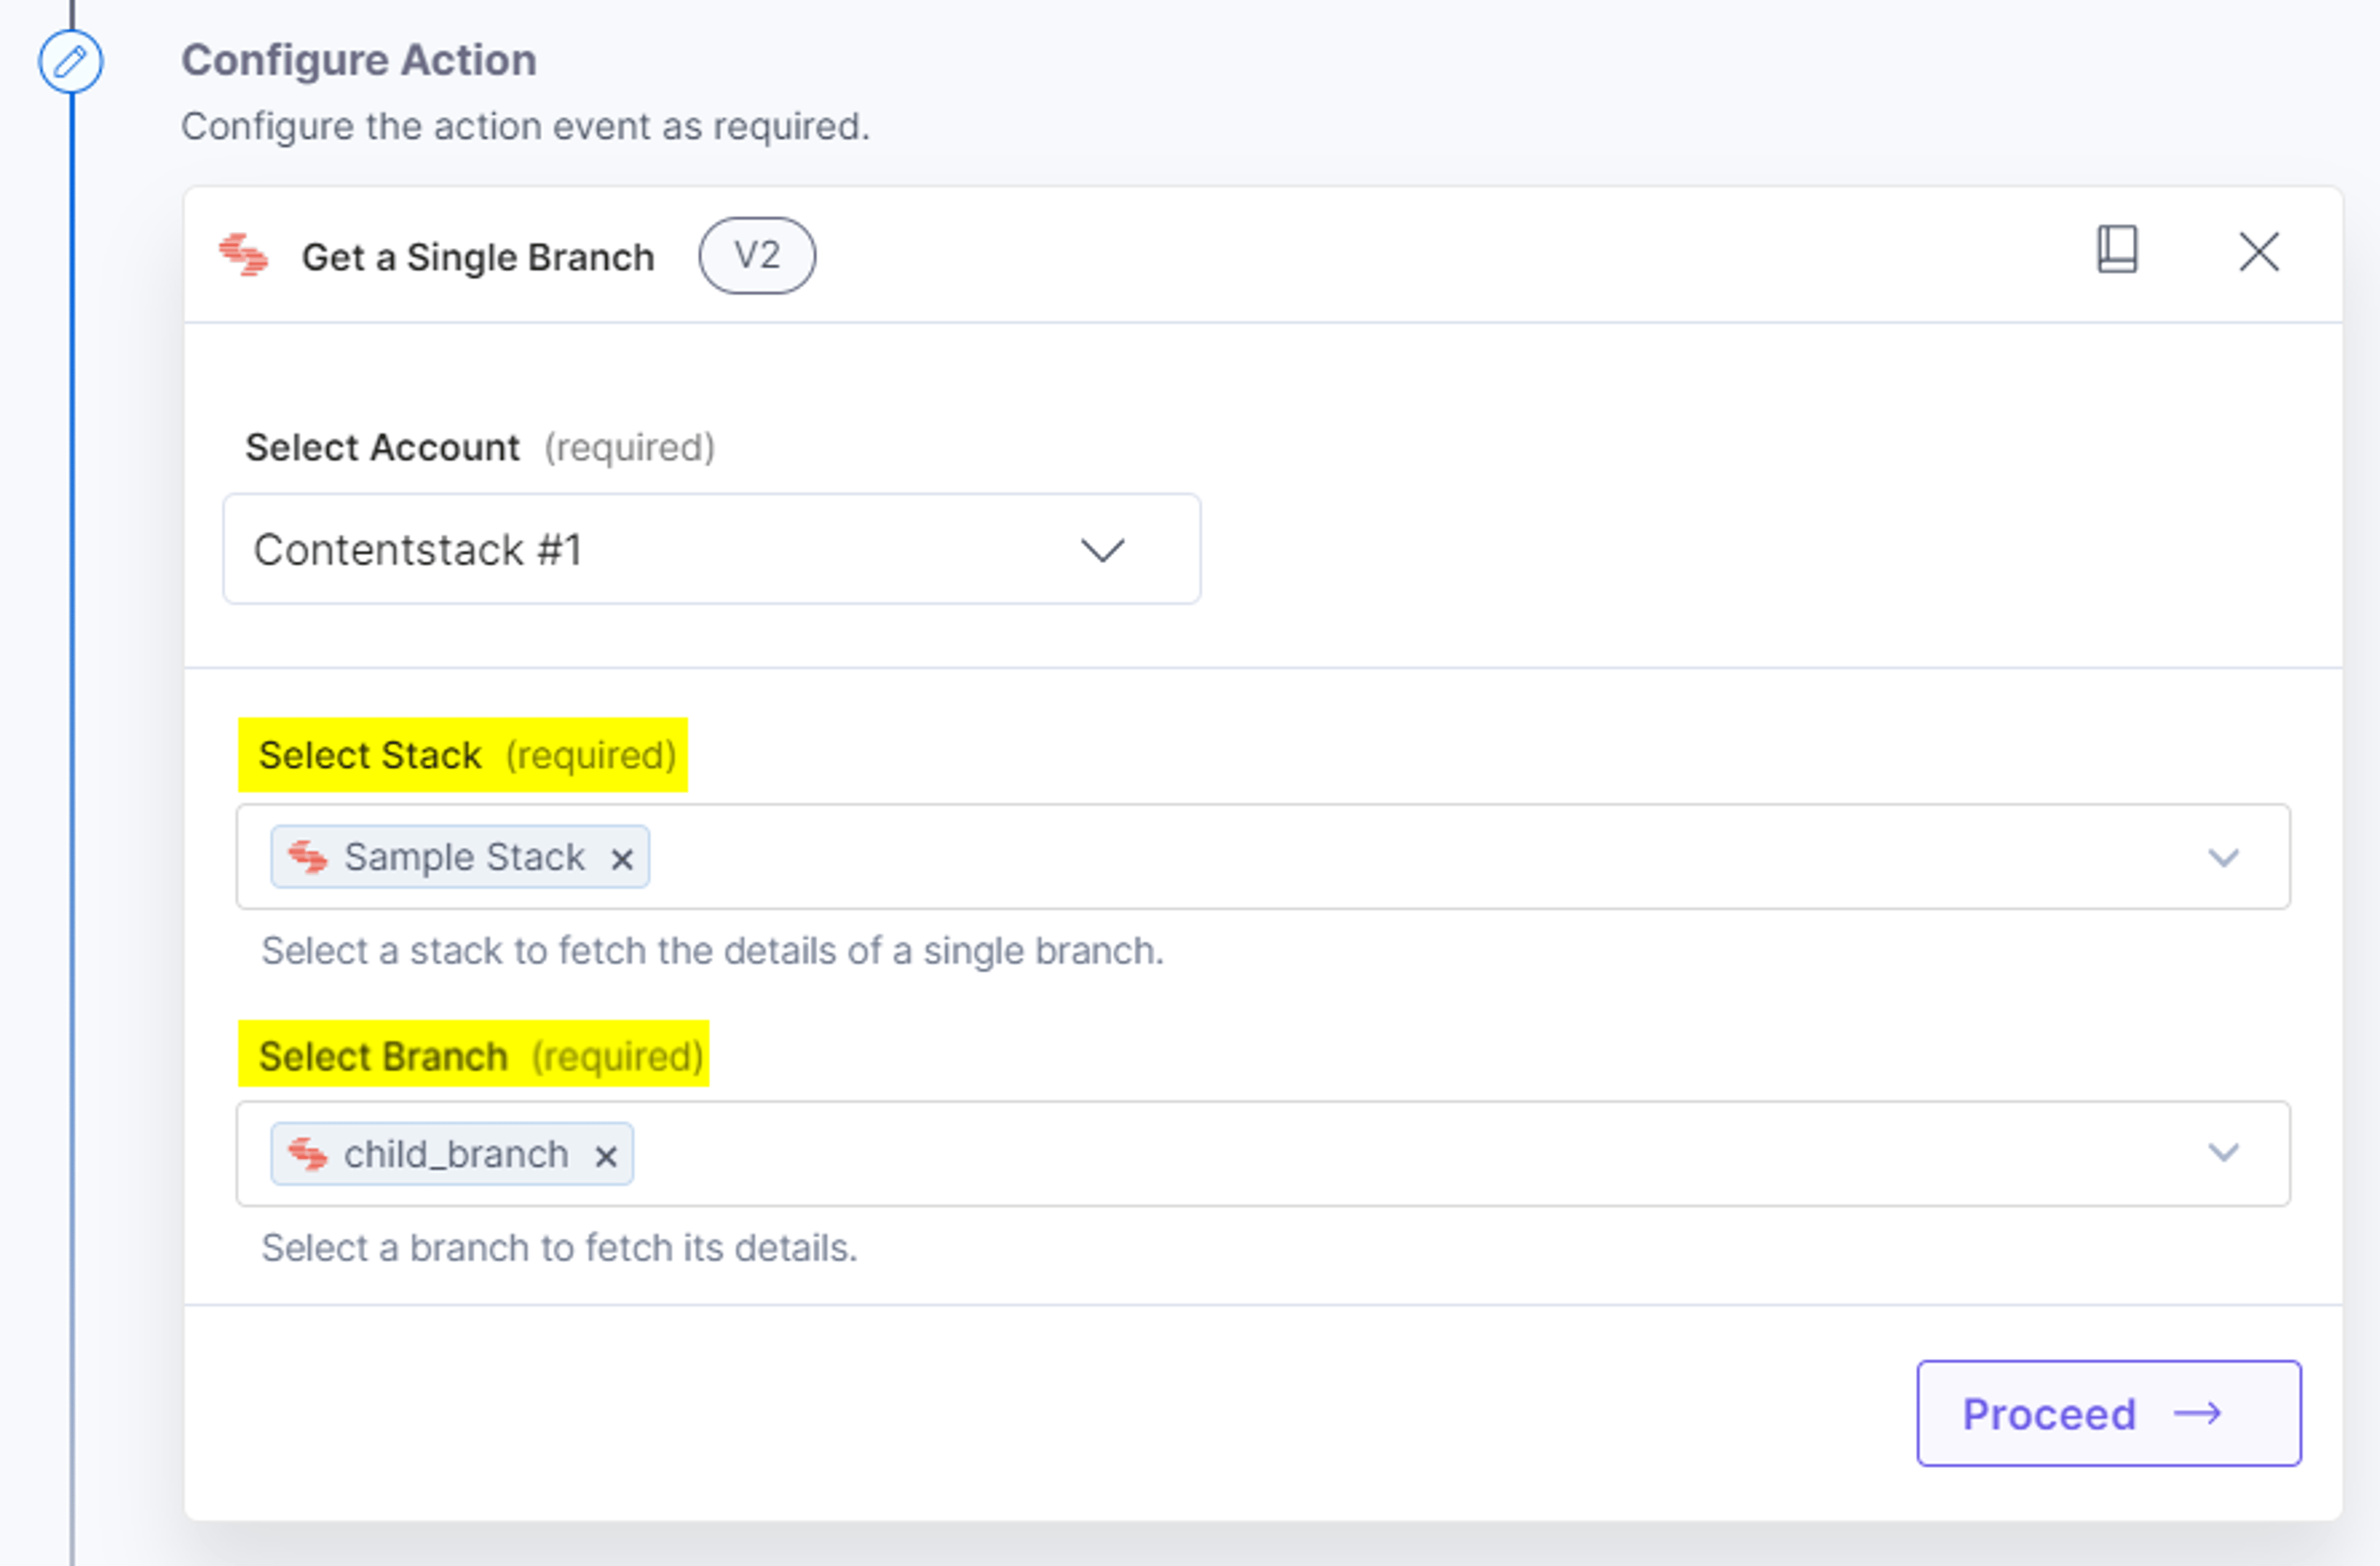Image resolution: width=2380 pixels, height=1566 pixels.
Task: Click the Select Branch label
Action: (383, 1056)
